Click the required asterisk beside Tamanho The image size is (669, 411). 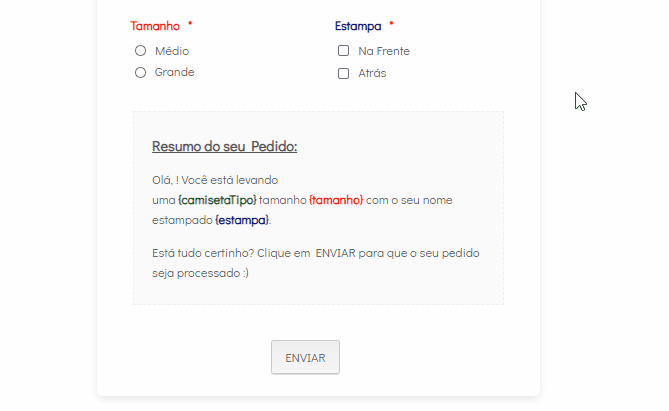pos(190,25)
